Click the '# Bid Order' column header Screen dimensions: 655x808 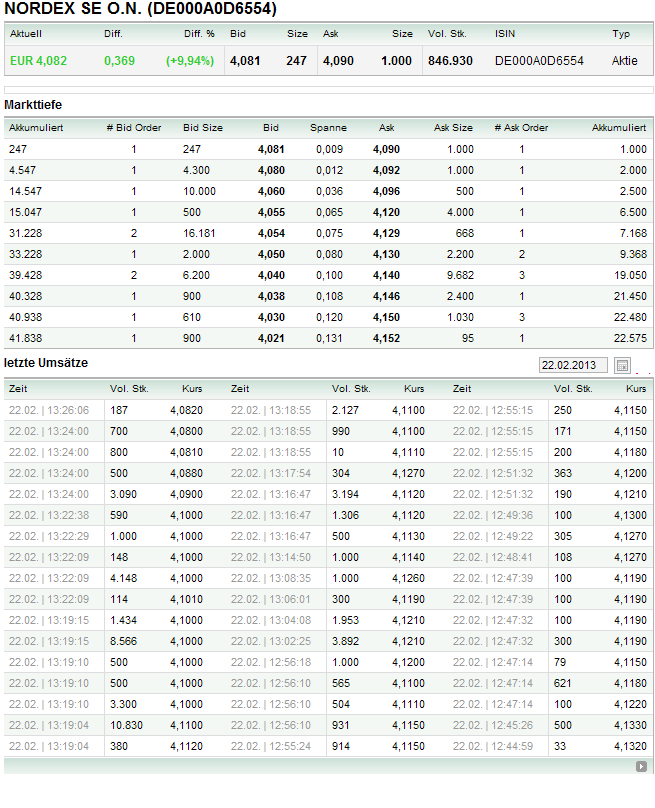[134, 128]
